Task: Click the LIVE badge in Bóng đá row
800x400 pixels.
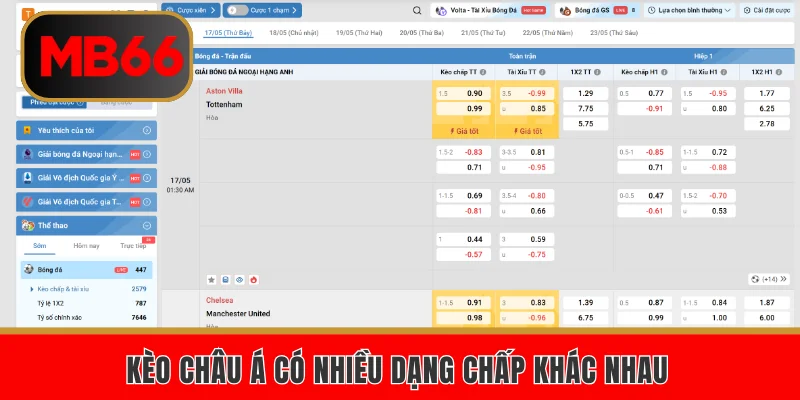Action: tap(121, 270)
